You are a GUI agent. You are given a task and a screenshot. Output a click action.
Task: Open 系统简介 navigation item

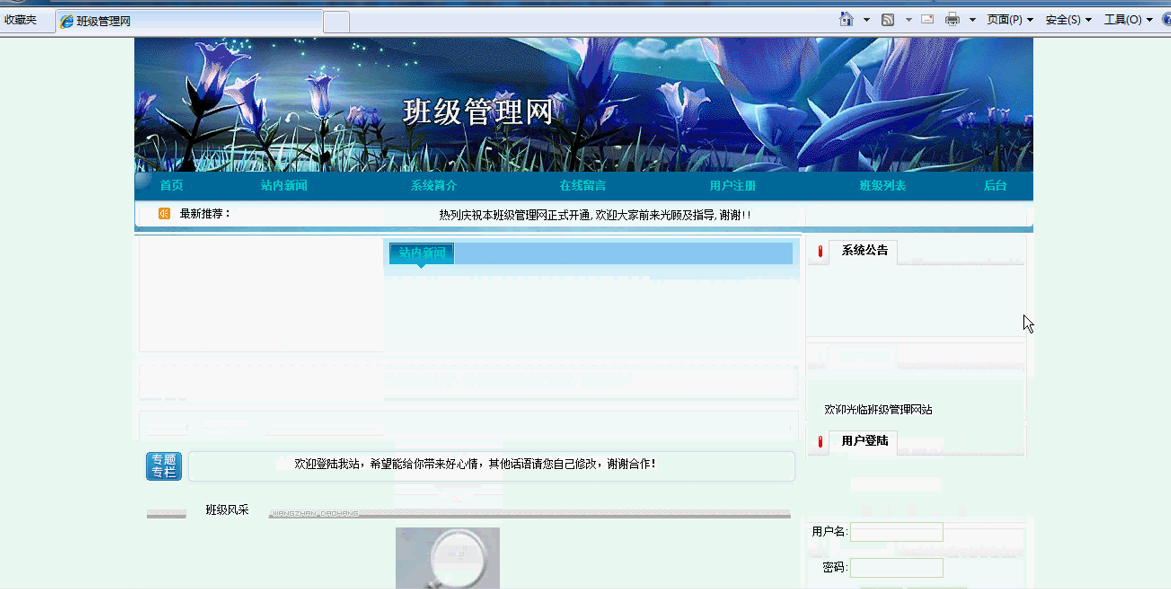coord(433,186)
